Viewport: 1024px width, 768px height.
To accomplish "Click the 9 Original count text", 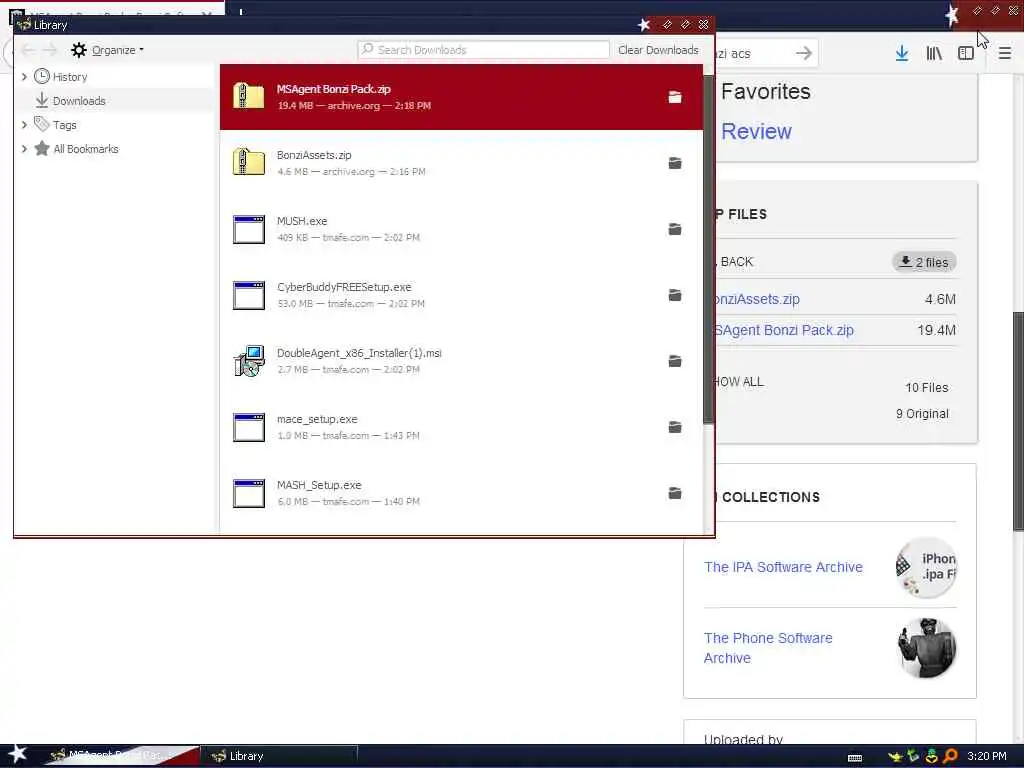I will click(x=922, y=414).
